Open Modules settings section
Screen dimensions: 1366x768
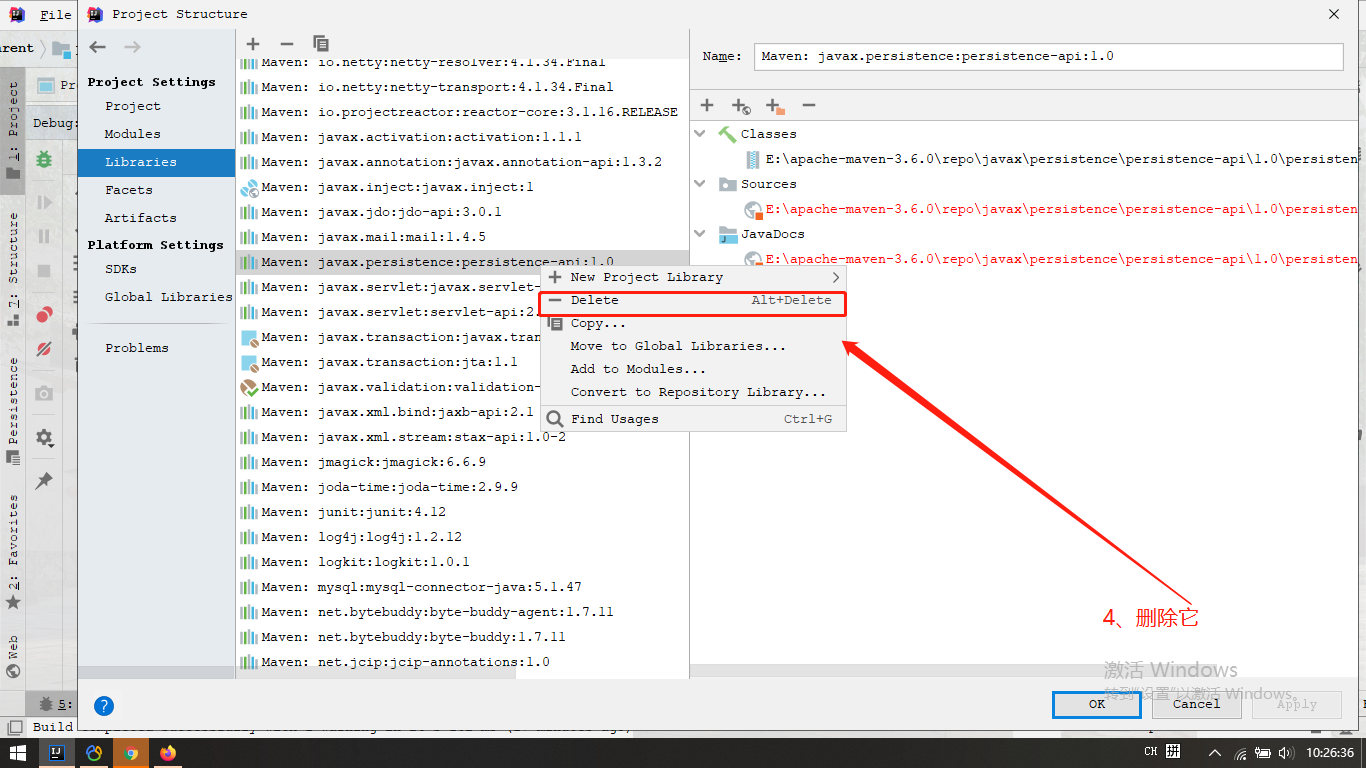coord(132,134)
